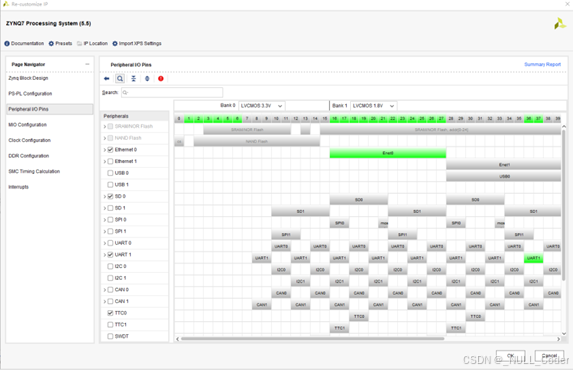Click the vertical scrollbar of pin grid
Viewport: 573px width, 371px height.
563,205
